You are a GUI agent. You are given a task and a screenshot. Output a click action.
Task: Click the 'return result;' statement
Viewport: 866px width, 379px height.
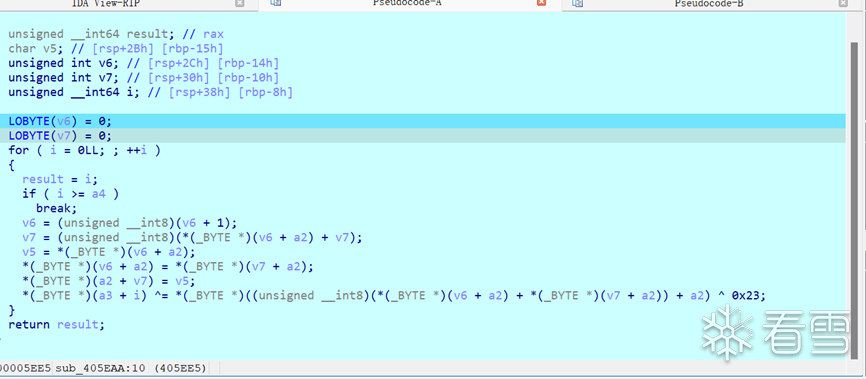click(x=56, y=325)
